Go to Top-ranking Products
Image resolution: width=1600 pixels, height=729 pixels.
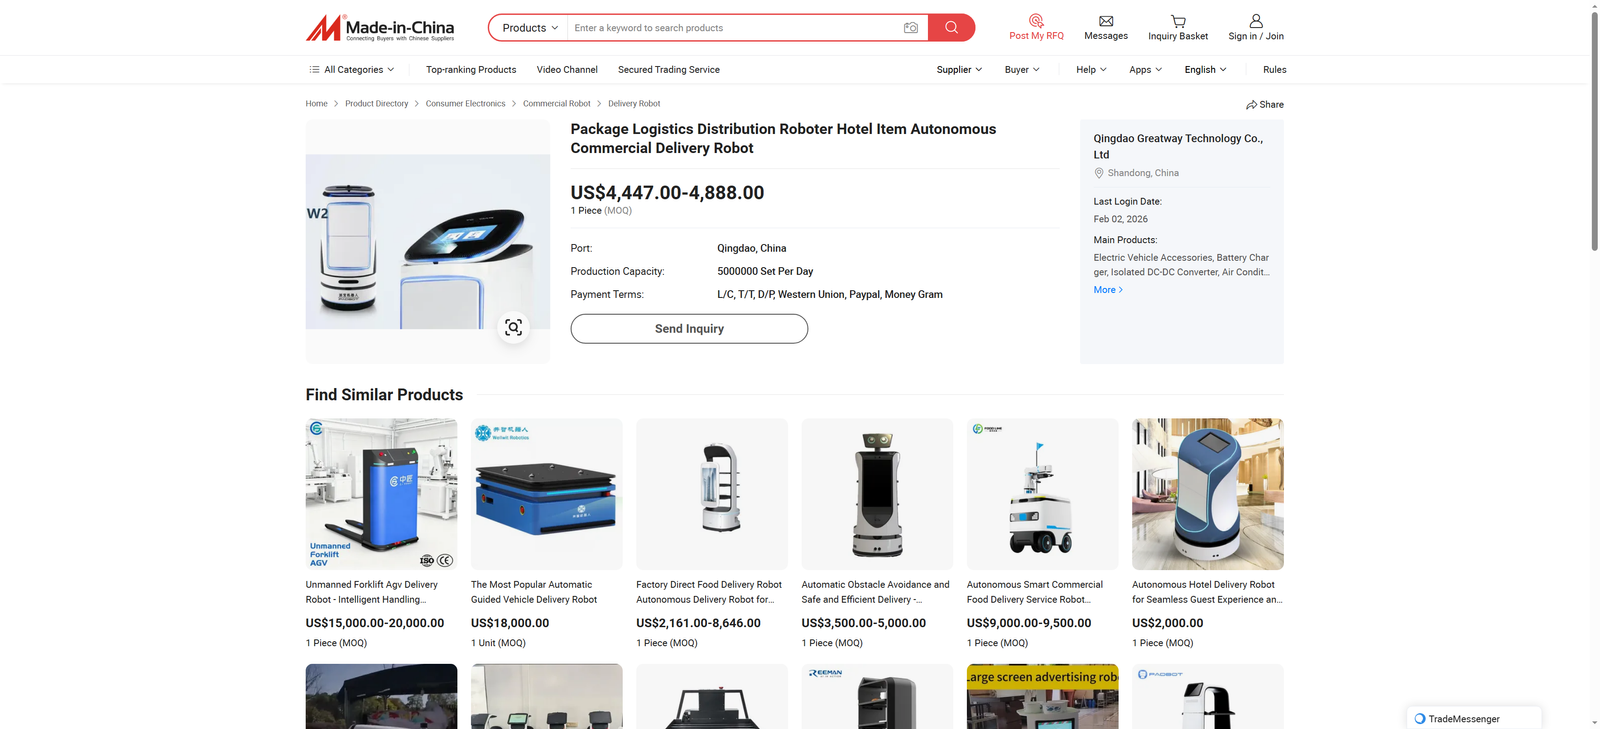click(471, 70)
